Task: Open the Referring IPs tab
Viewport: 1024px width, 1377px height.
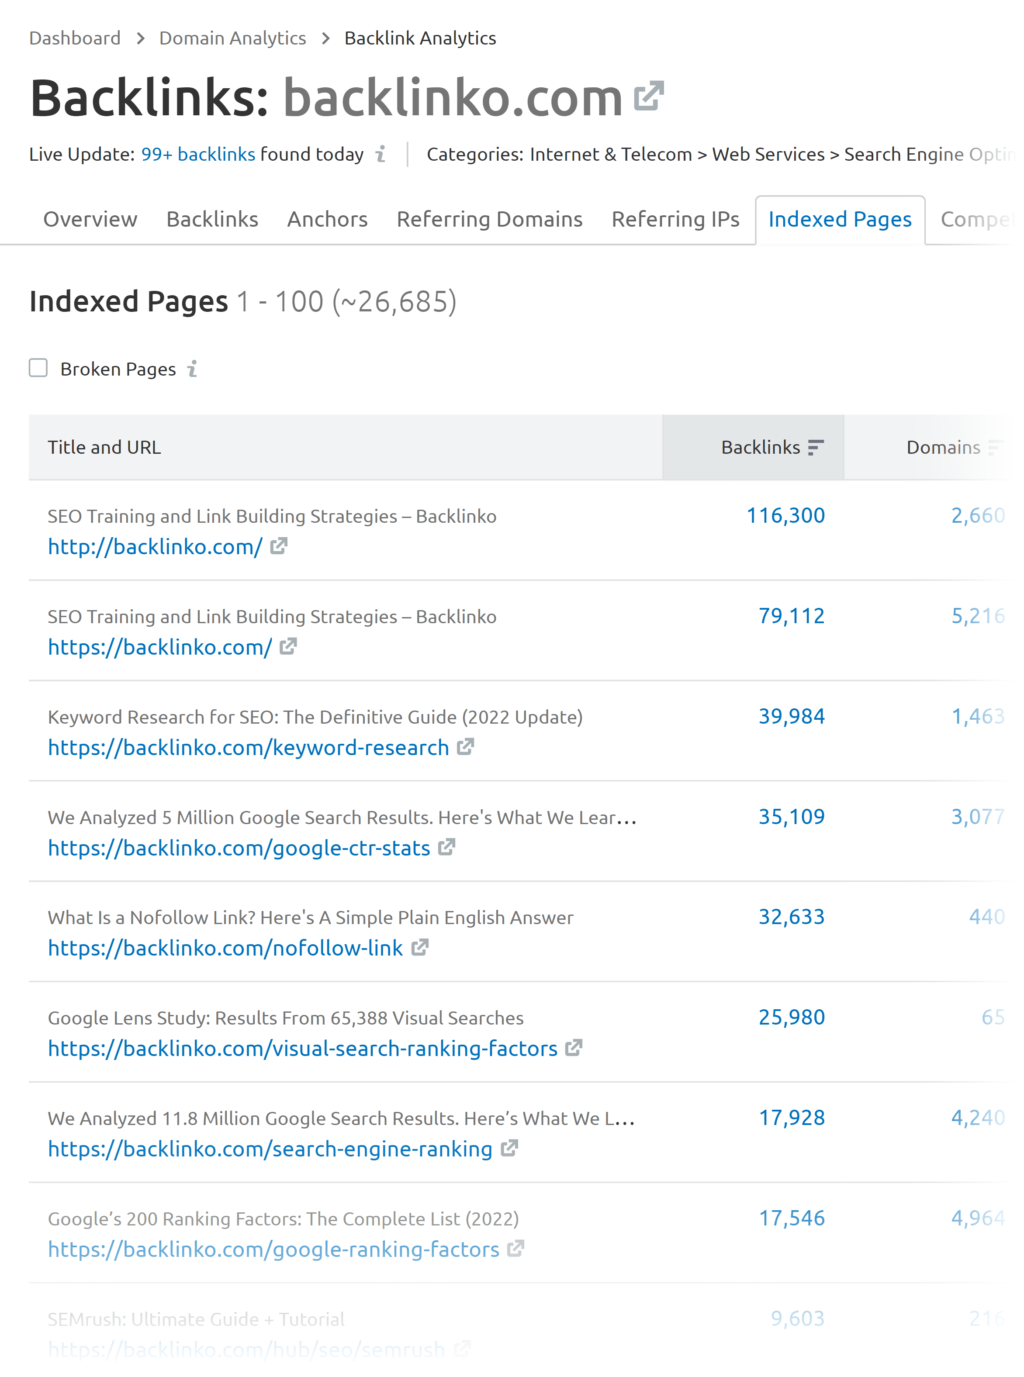Action: [675, 219]
